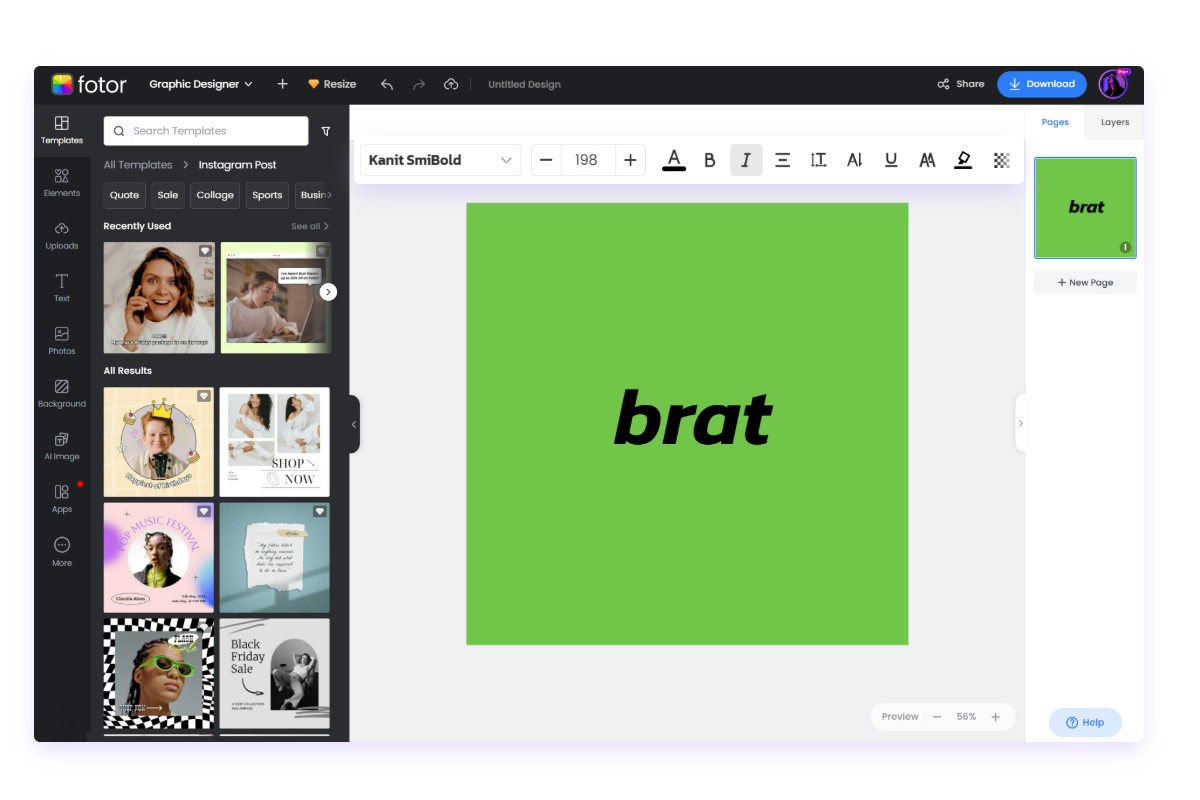The width and height of the screenshot is (1200, 800).
Task: Open the transparency checkerboard icon
Action: [1001, 160]
